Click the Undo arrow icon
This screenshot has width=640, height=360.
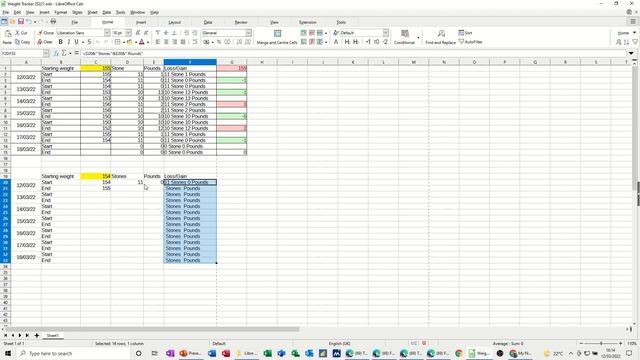(29, 22)
